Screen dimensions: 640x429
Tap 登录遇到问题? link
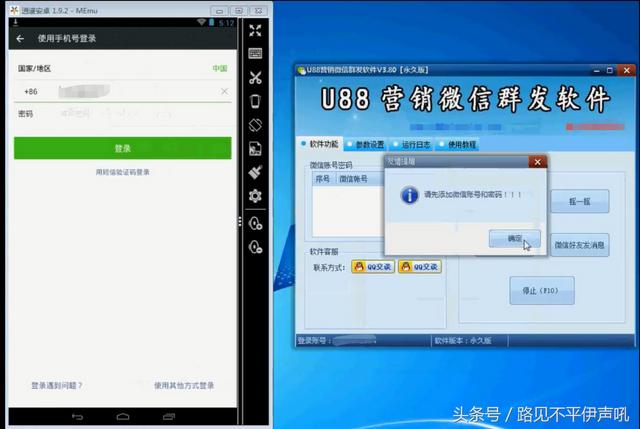(x=57, y=385)
